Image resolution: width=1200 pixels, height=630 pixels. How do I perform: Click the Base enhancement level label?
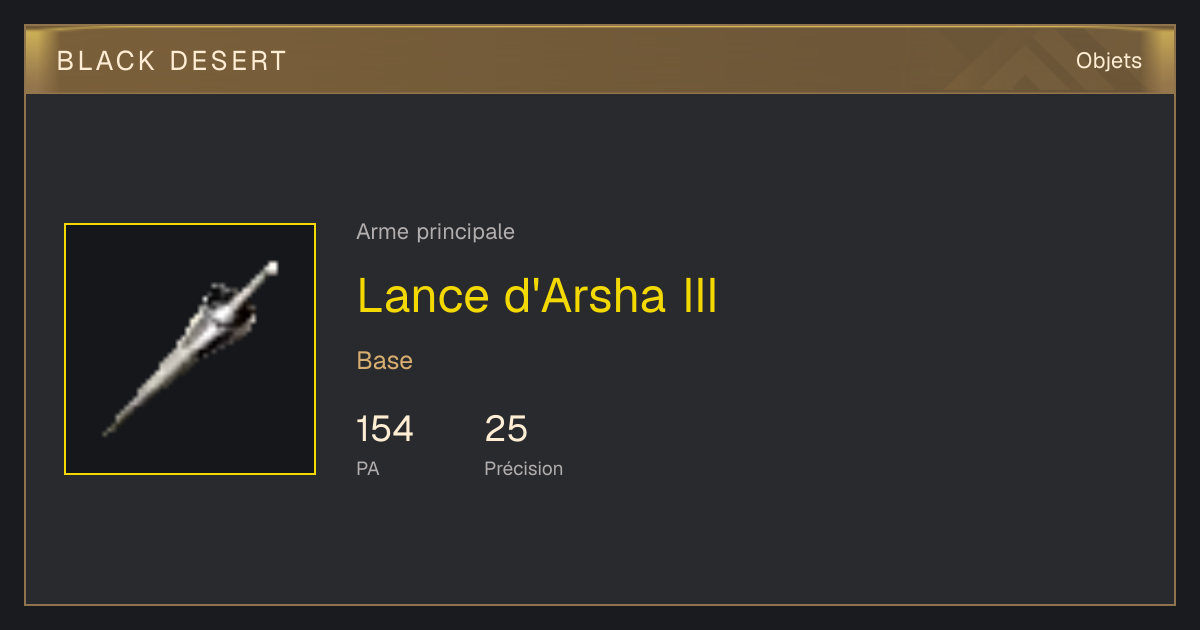click(385, 361)
